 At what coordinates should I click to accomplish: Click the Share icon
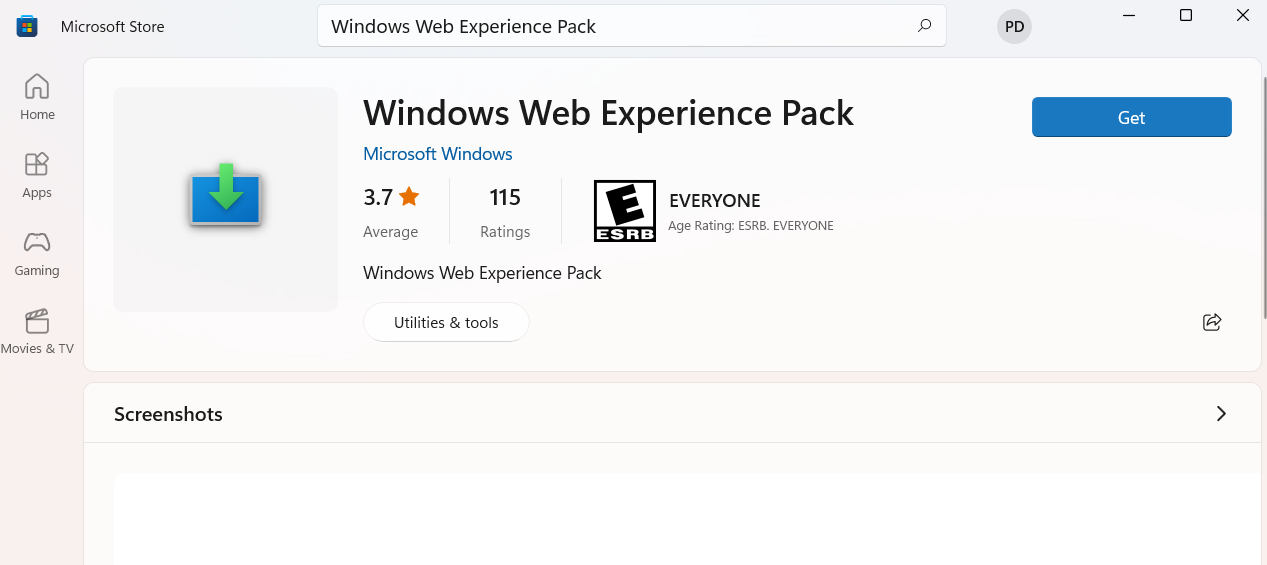(1212, 322)
